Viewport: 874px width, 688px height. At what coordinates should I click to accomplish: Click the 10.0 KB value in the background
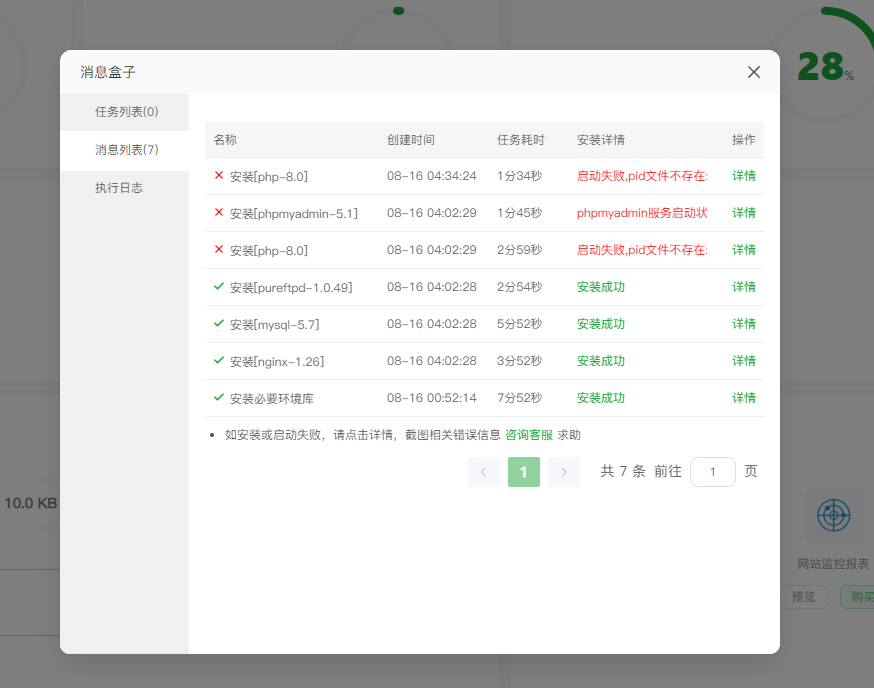[31, 503]
